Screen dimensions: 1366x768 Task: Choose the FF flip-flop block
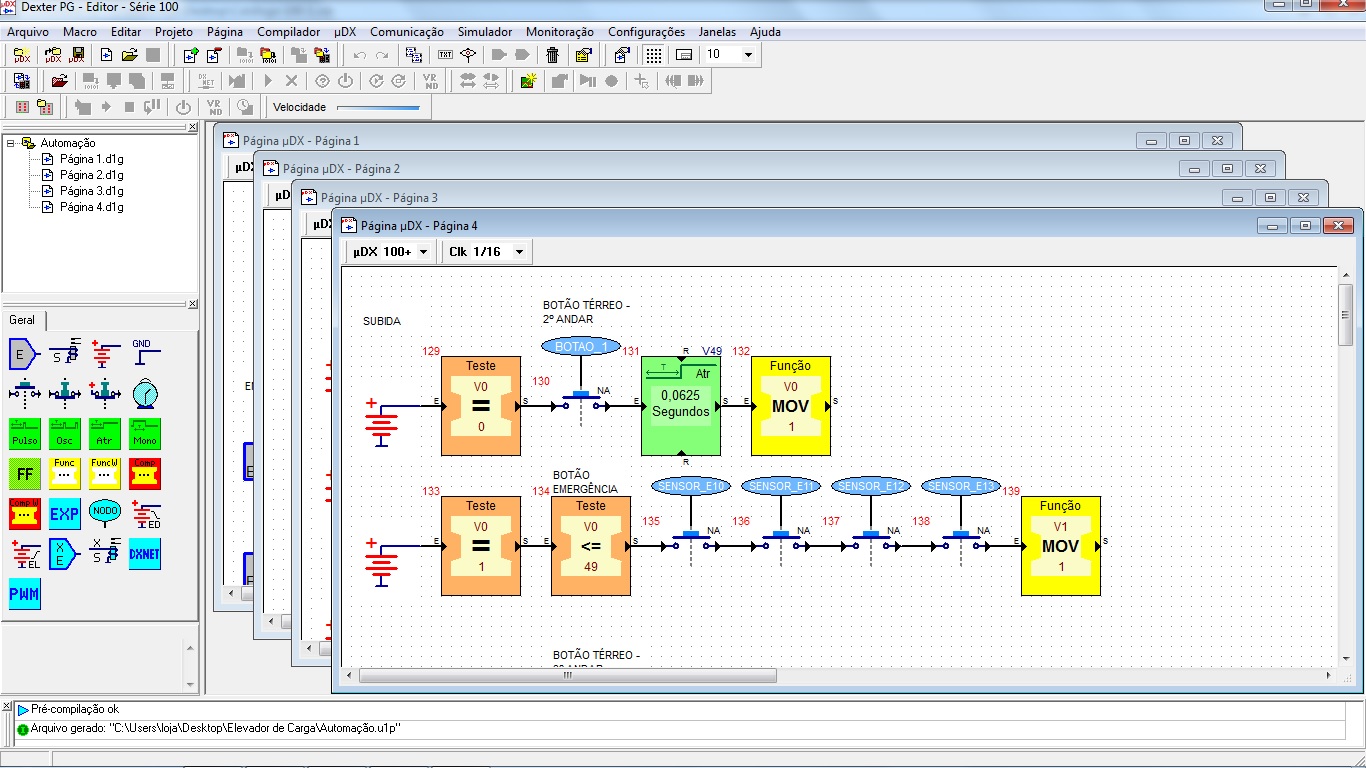click(24, 473)
